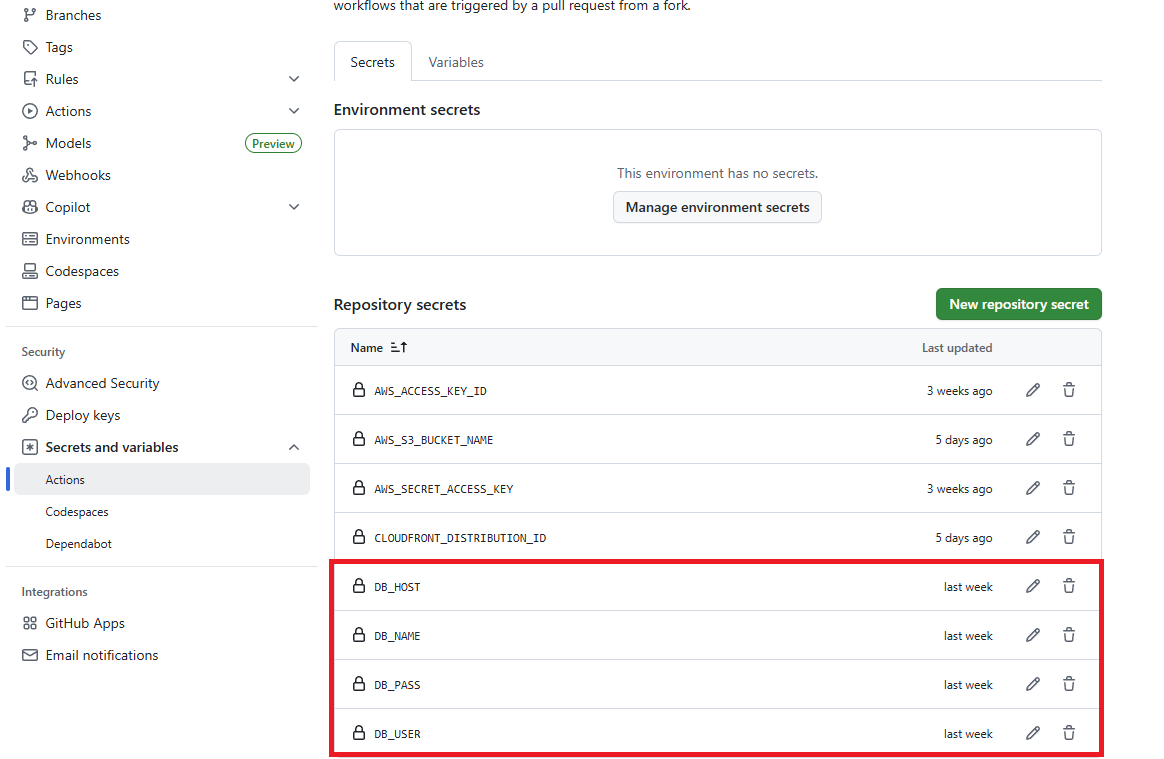Go to Deploy keys in sidebar

[83, 415]
